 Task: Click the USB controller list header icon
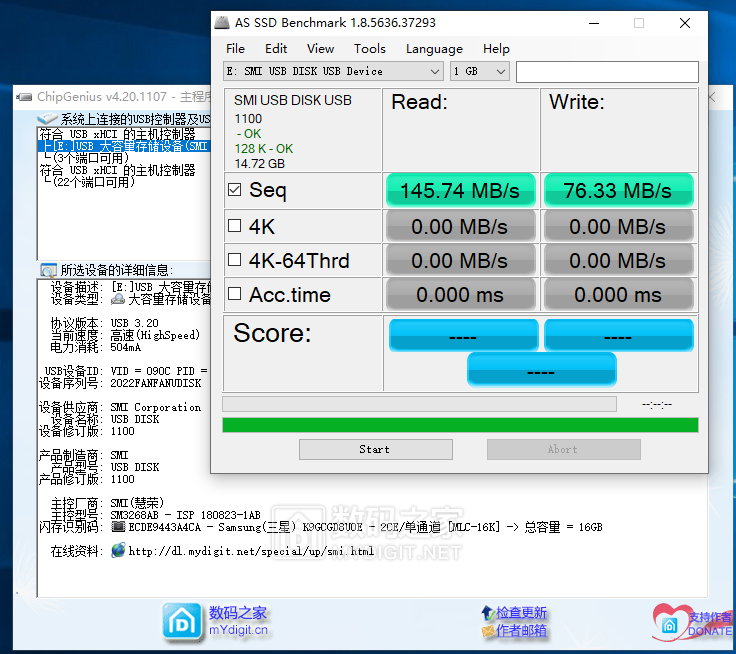click(47, 118)
